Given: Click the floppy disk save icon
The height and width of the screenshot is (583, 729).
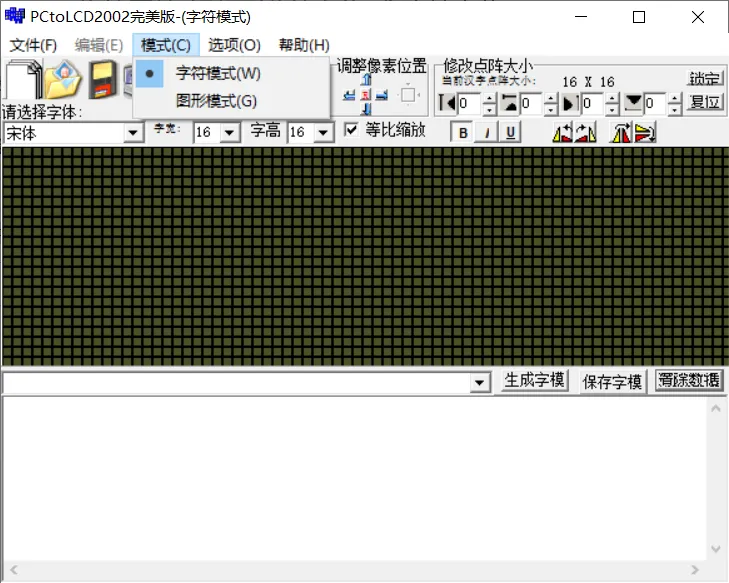Looking at the screenshot, I should click(103, 79).
